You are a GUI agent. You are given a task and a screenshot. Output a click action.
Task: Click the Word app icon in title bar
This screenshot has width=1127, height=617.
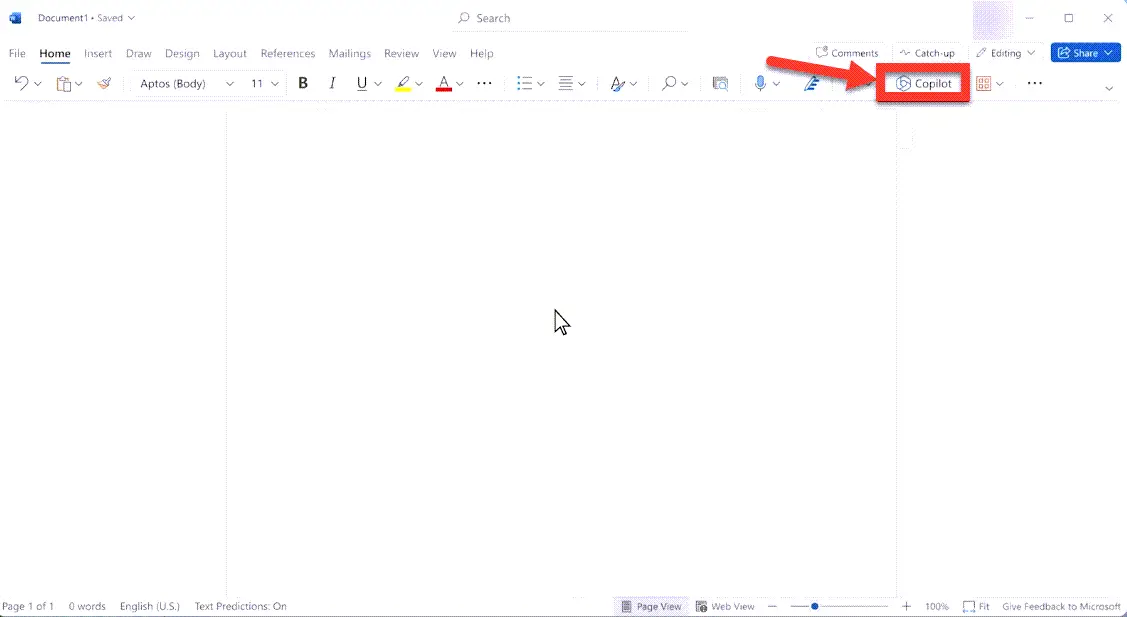click(x=15, y=18)
